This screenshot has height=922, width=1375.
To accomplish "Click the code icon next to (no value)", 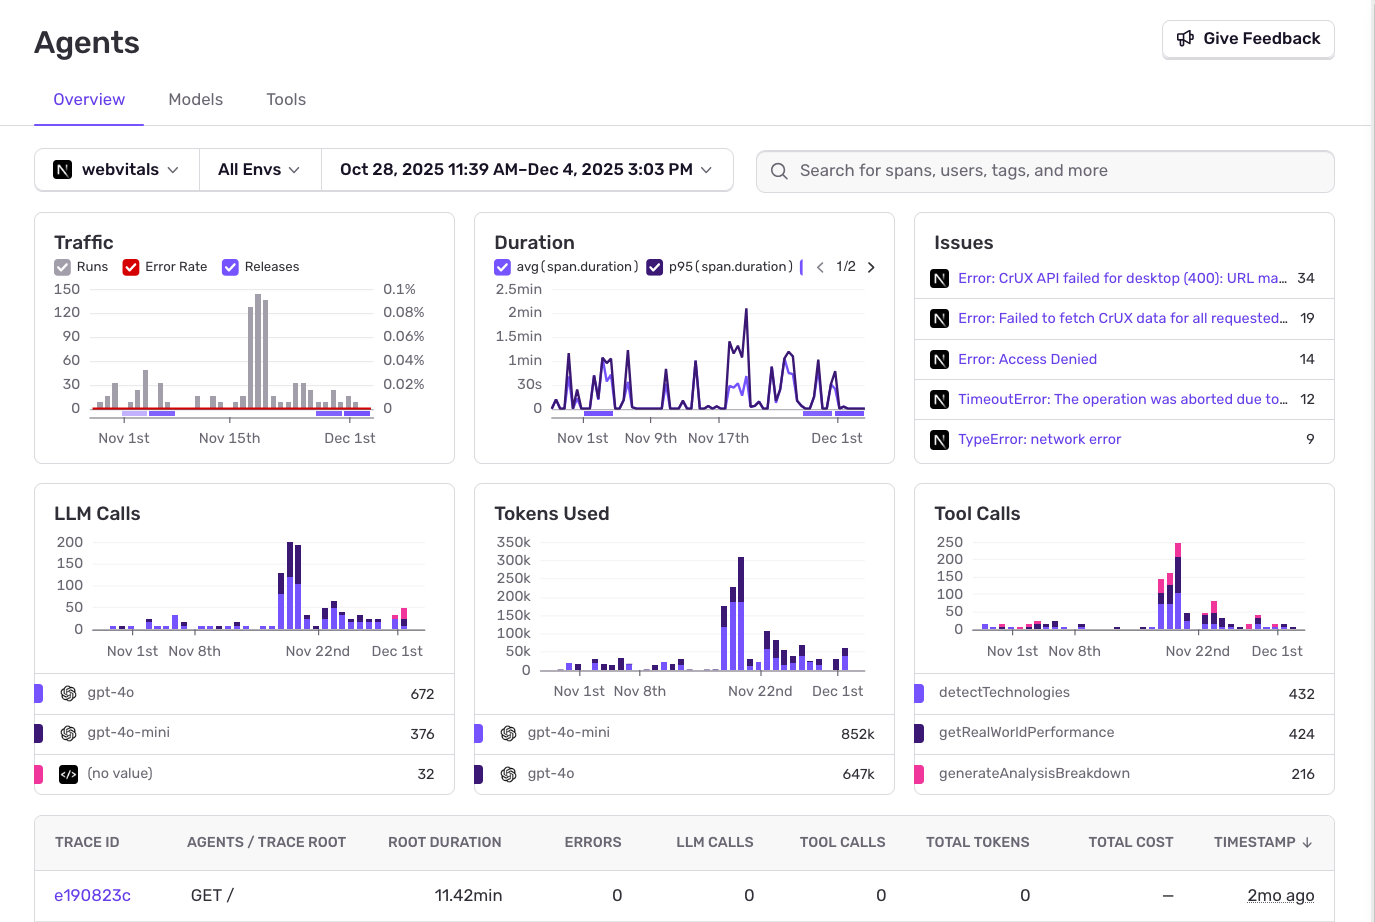I will [67, 773].
